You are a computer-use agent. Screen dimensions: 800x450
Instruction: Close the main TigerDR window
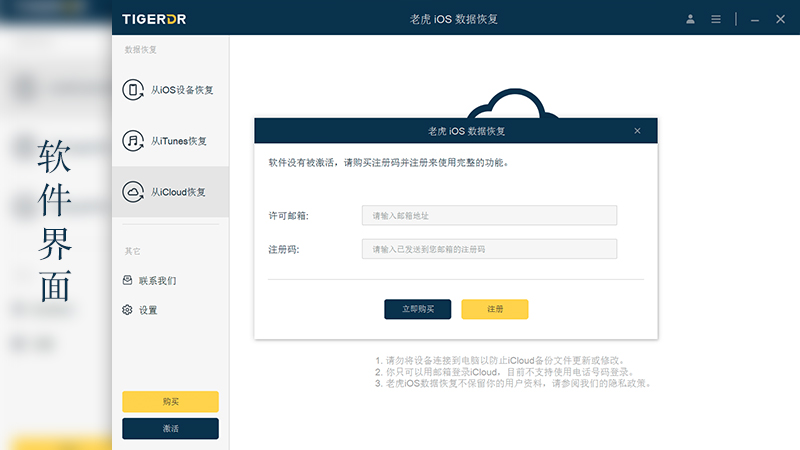pos(780,19)
